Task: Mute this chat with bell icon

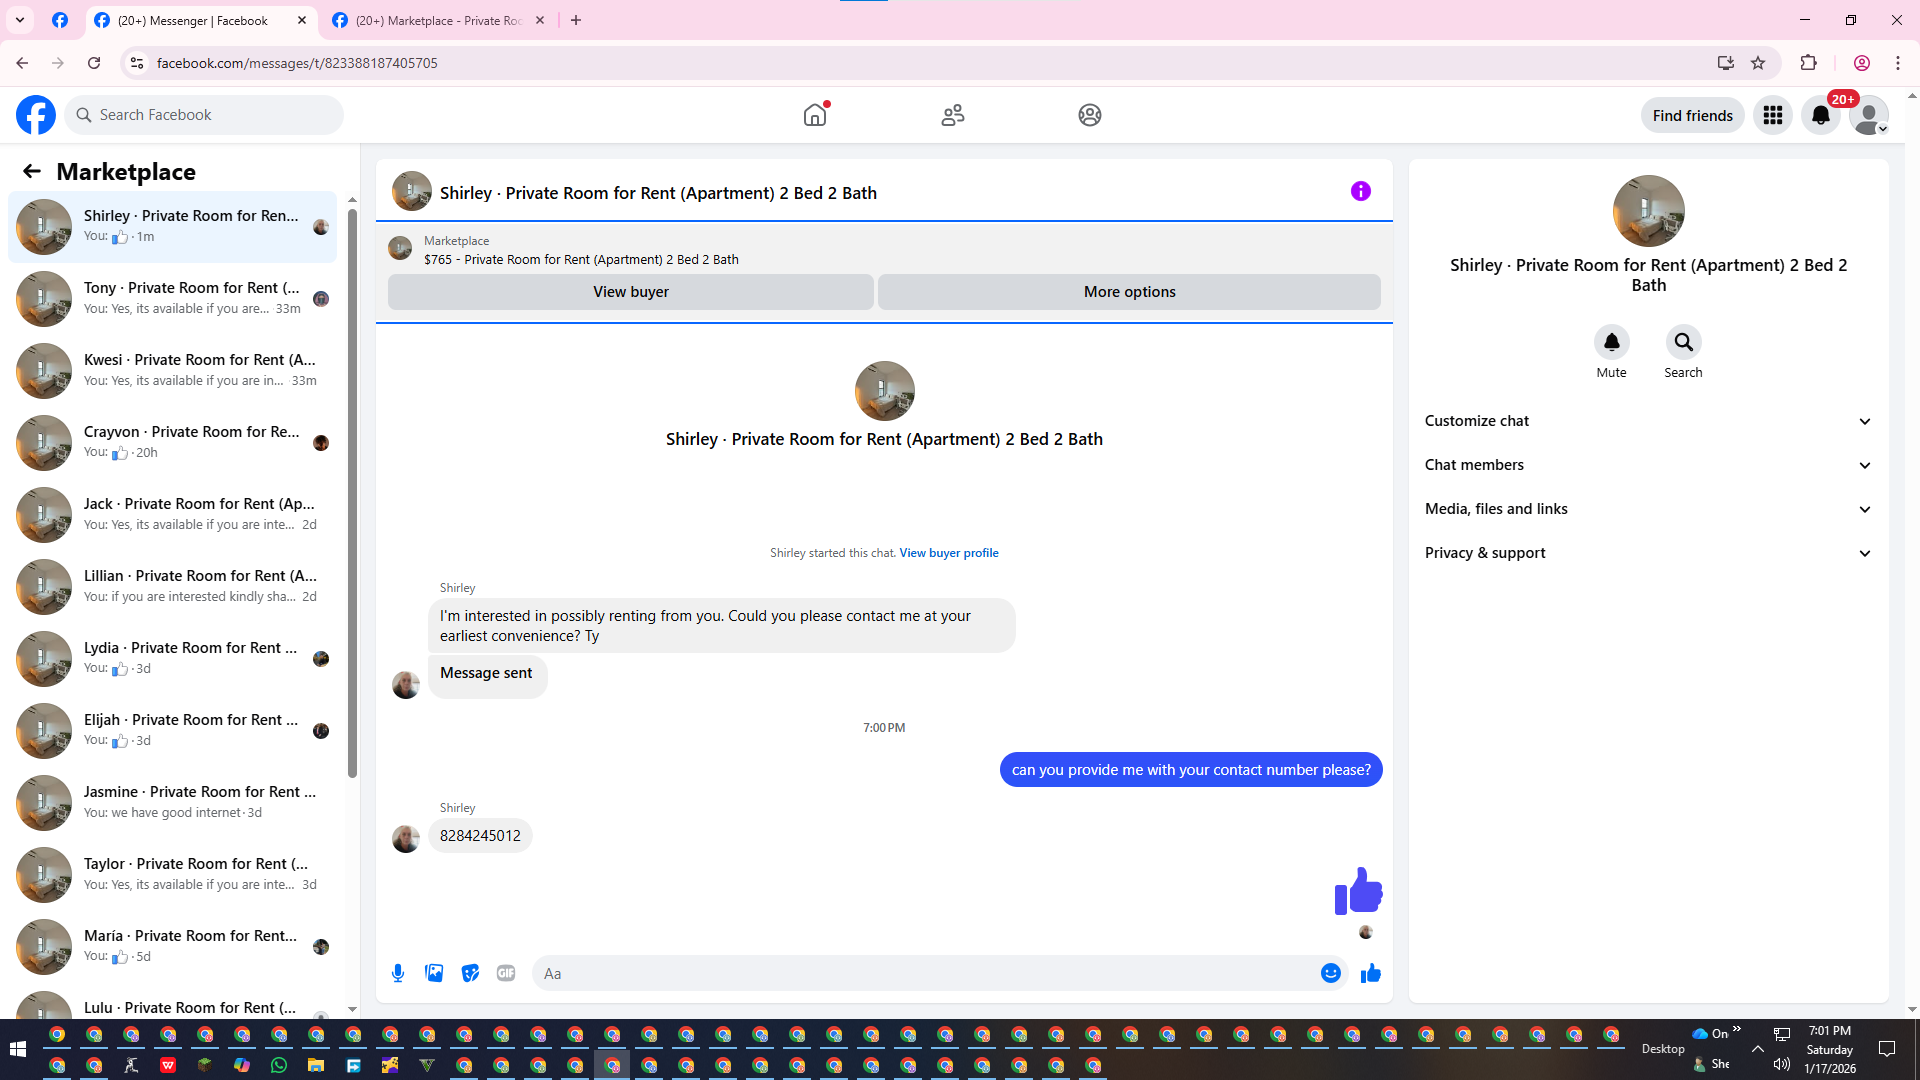Action: pos(1611,342)
